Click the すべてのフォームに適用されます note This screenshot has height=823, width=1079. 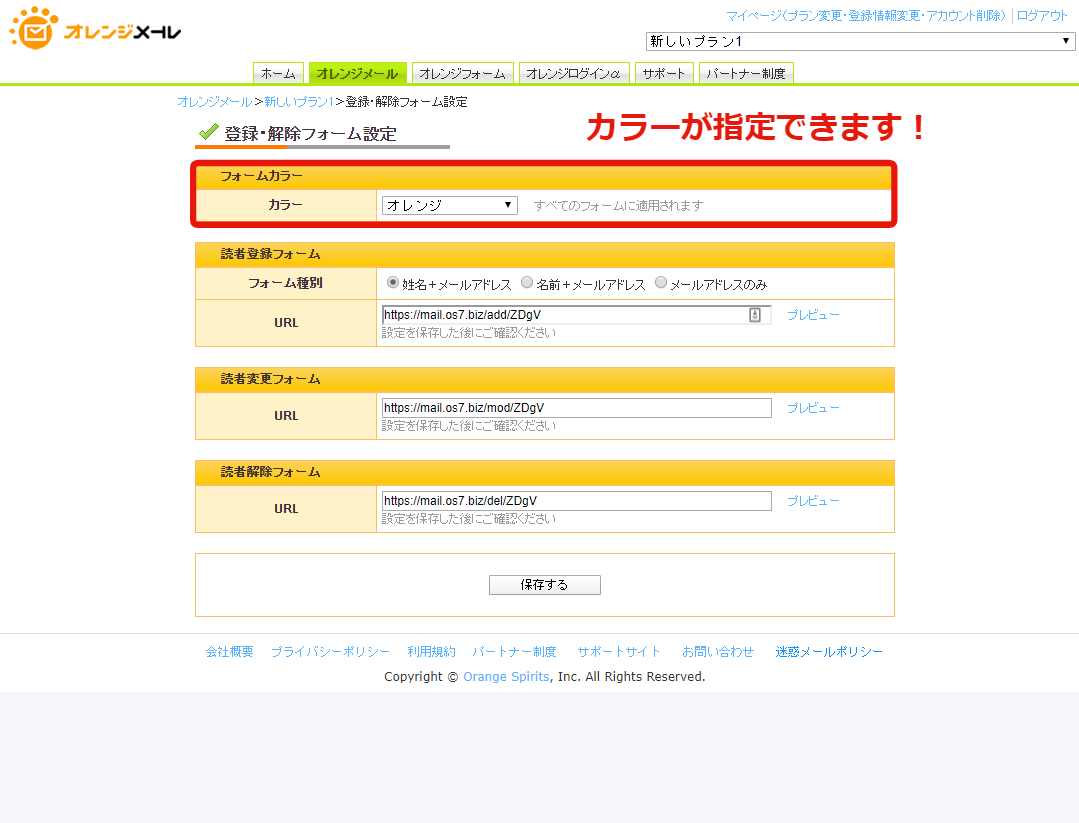[x=618, y=205]
